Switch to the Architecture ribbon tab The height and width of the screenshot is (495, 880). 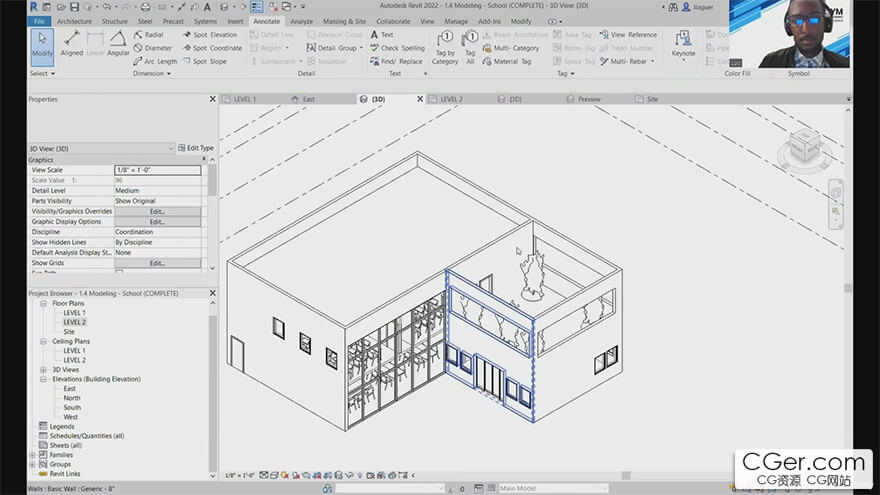[x=74, y=21]
